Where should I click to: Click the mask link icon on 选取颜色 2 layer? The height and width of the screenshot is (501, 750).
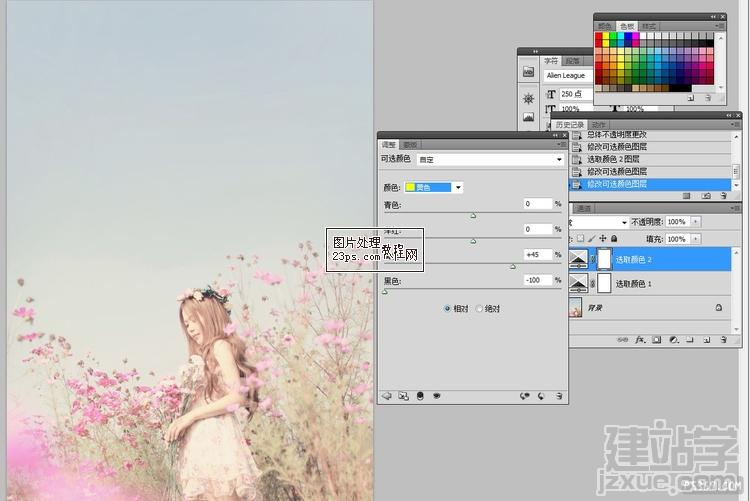(x=593, y=259)
